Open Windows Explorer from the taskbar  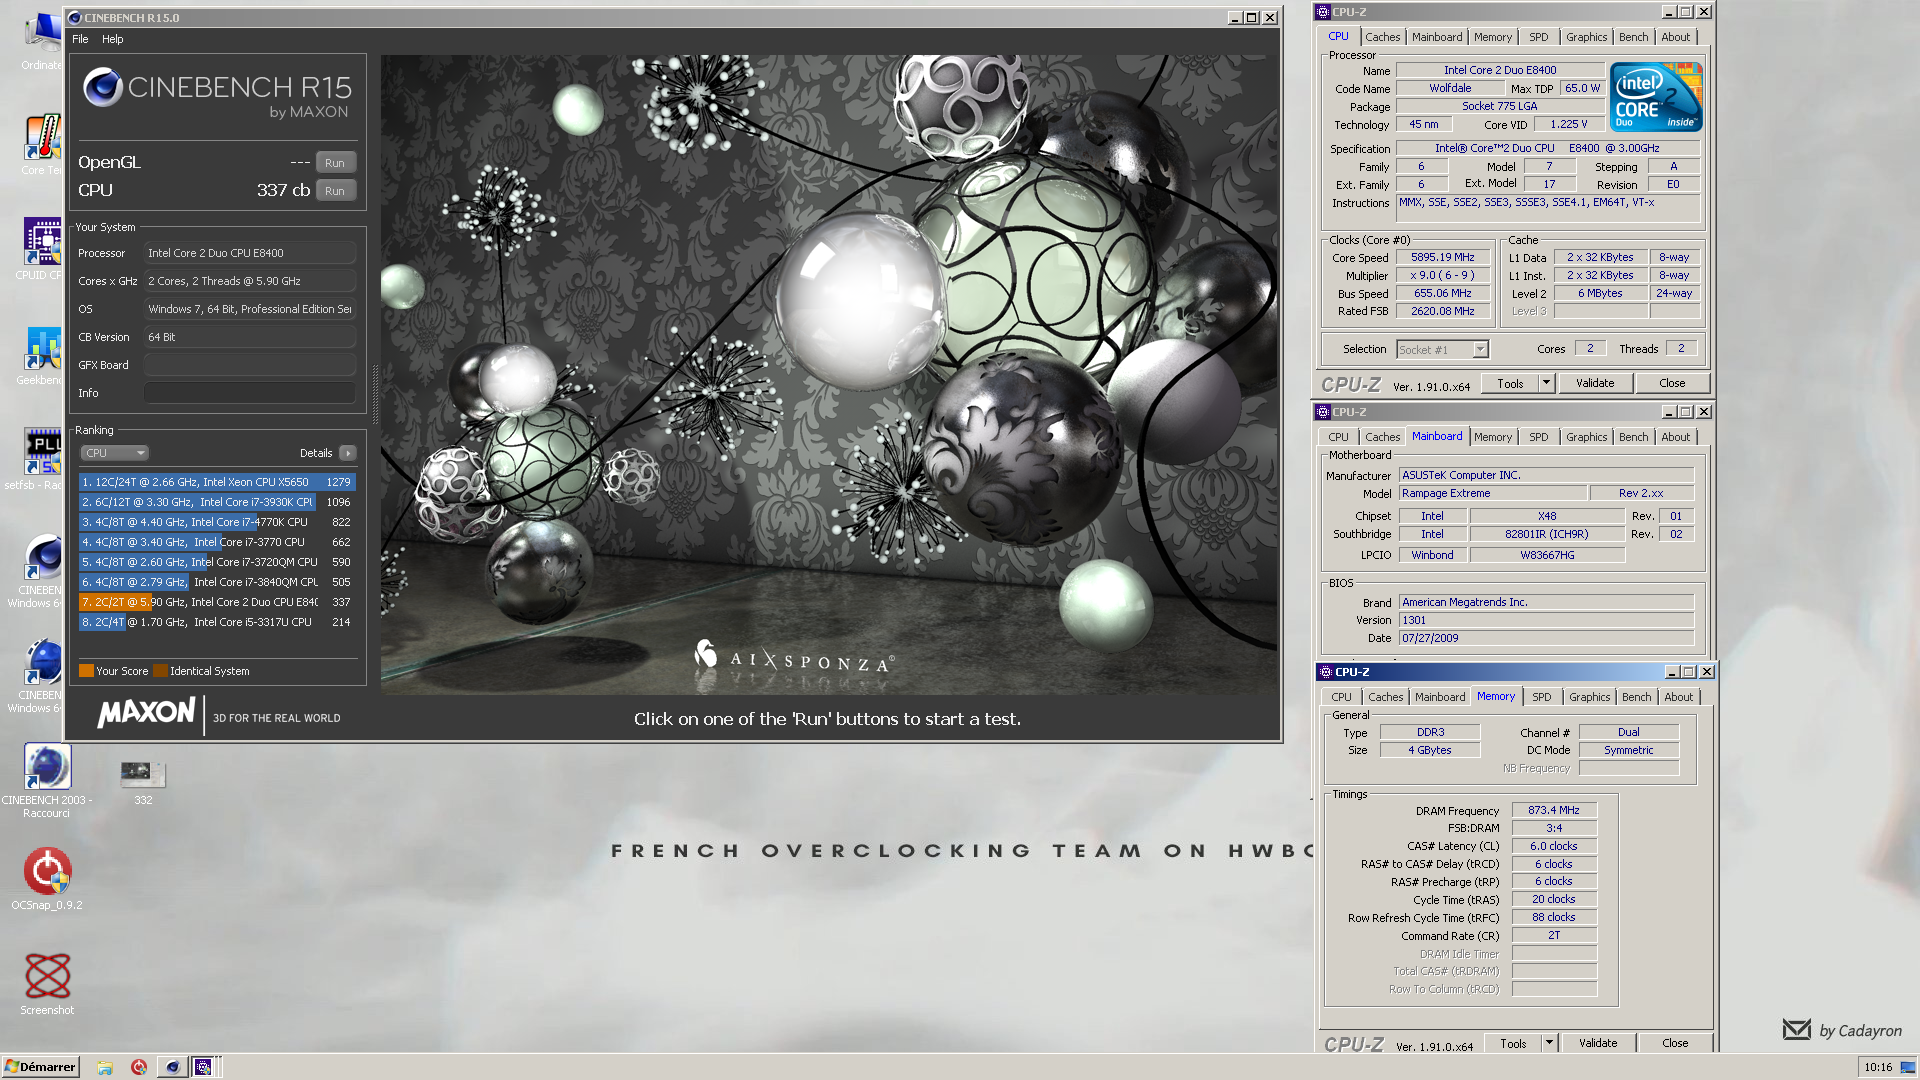[x=105, y=1067]
